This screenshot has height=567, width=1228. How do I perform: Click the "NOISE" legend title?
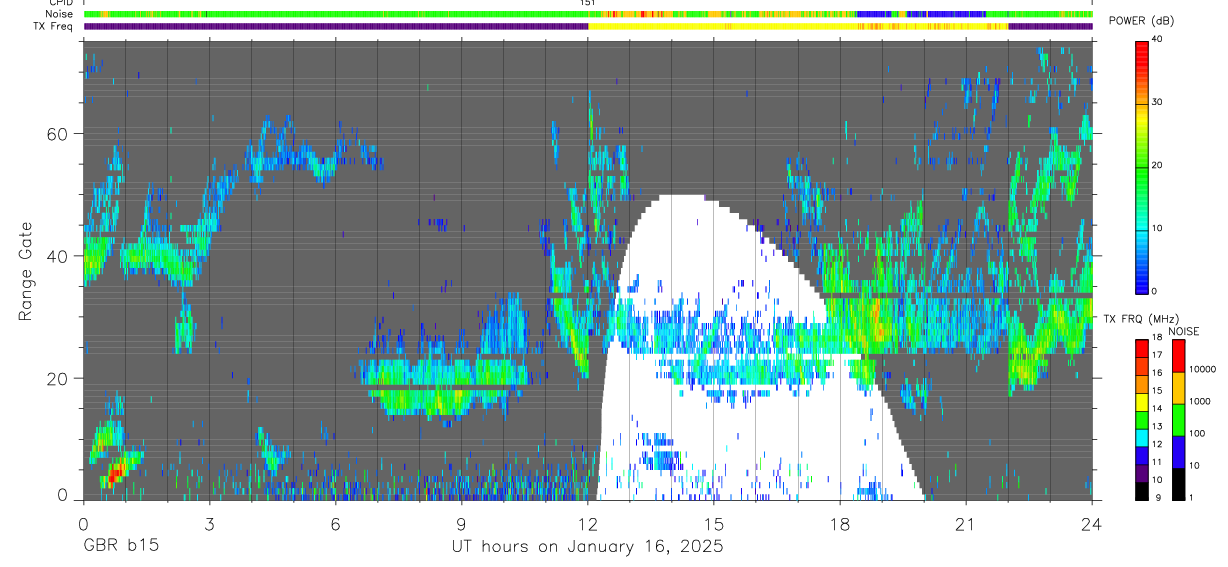[x=1184, y=331]
